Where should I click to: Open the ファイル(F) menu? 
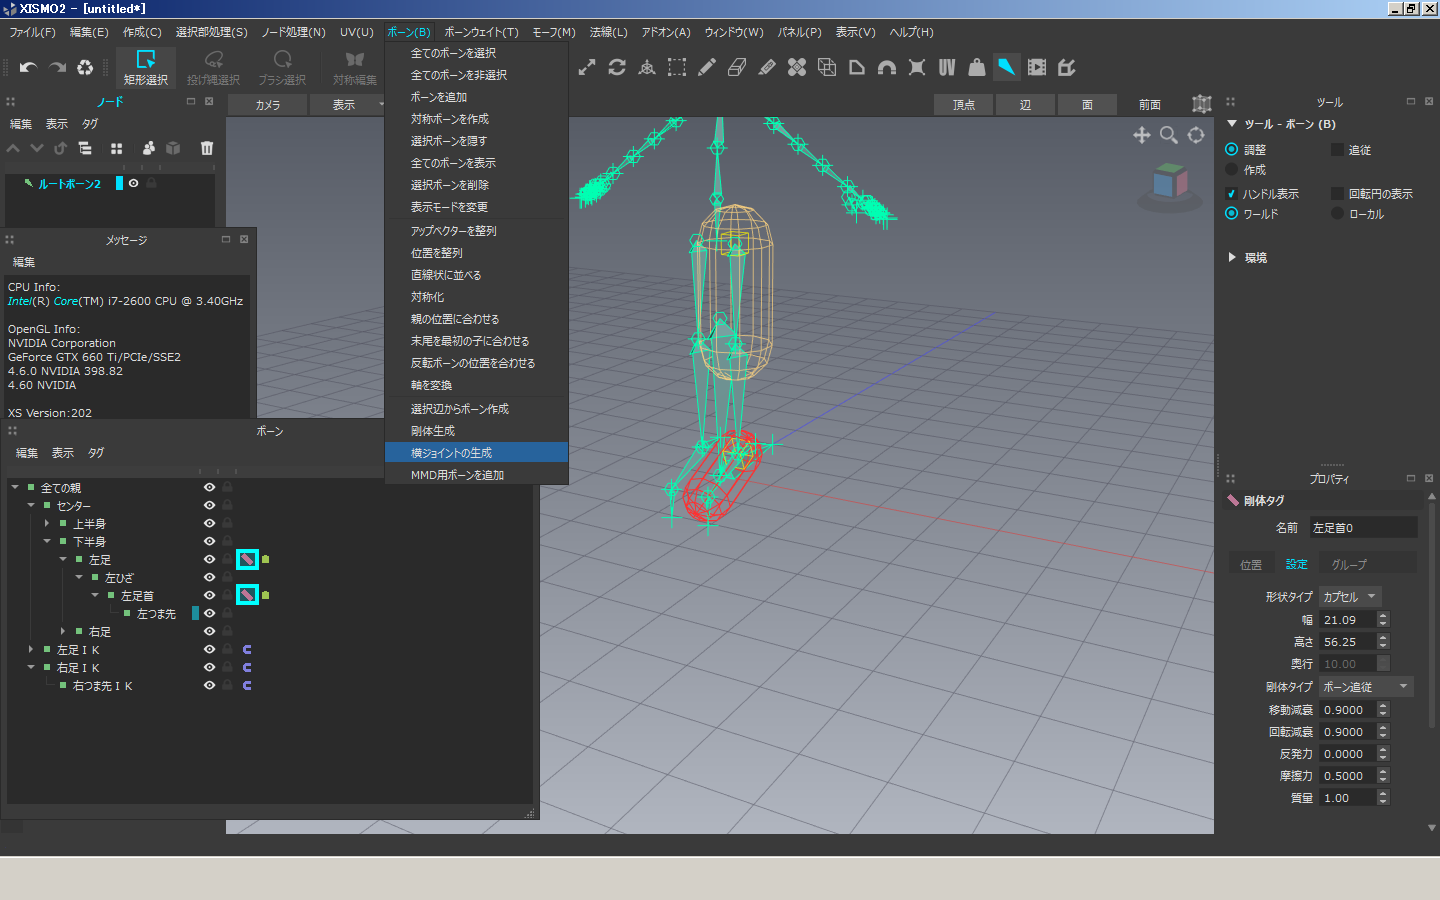tap(32, 32)
